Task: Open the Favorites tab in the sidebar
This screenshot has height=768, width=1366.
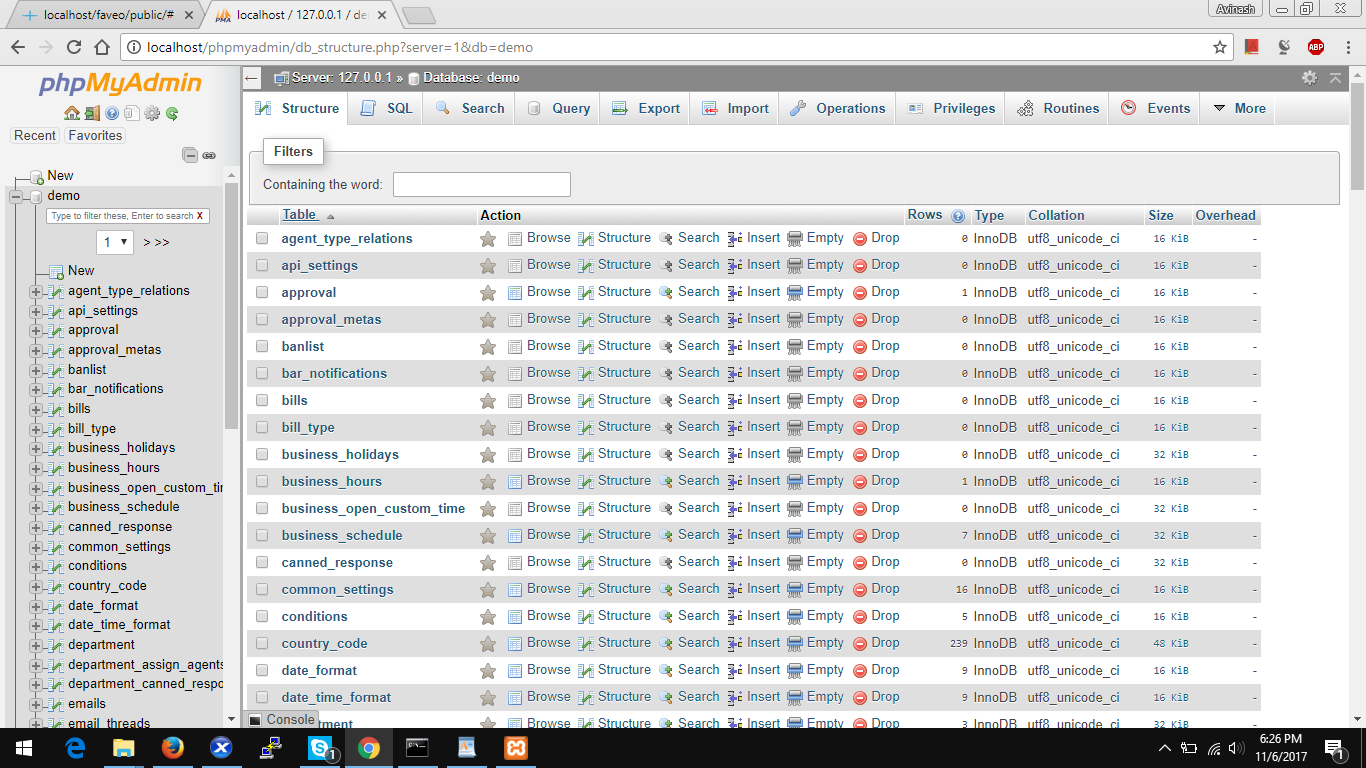Action: tap(94, 135)
